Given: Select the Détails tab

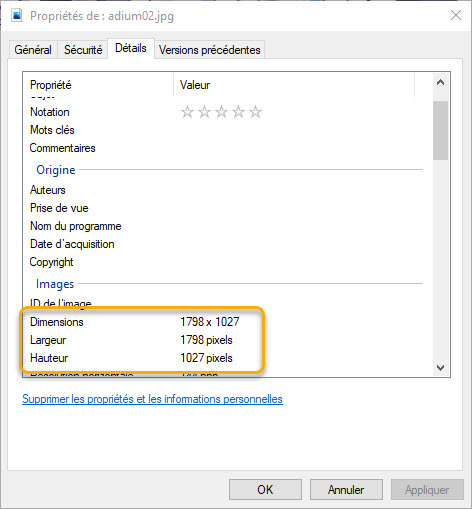Looking at the screenshot, I should [131, 48].
